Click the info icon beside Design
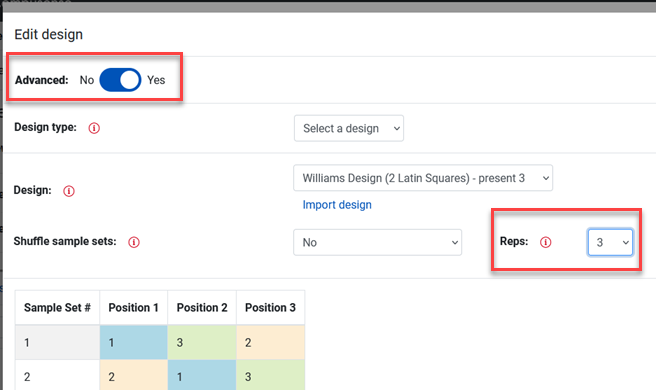 tap(69, 191)
